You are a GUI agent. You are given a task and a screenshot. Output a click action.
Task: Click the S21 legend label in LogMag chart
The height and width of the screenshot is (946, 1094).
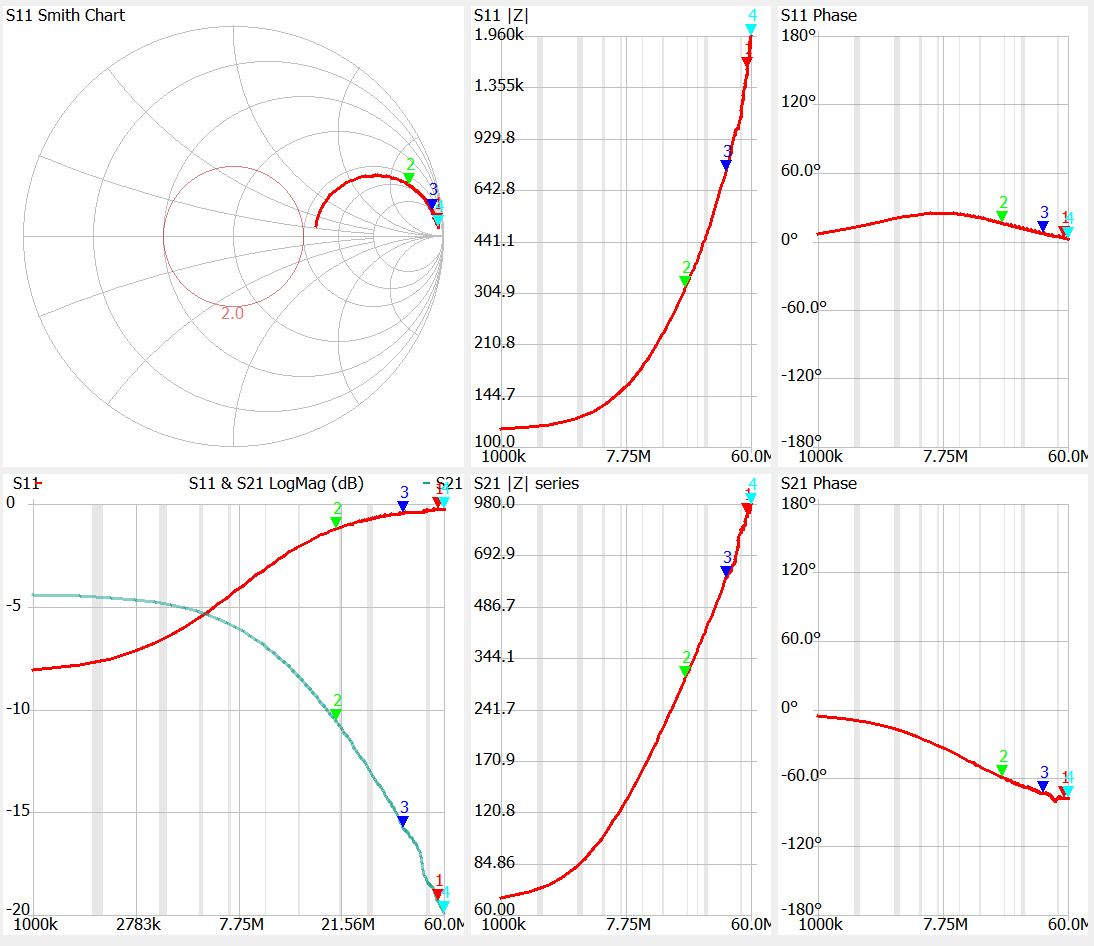coord(448,483)
